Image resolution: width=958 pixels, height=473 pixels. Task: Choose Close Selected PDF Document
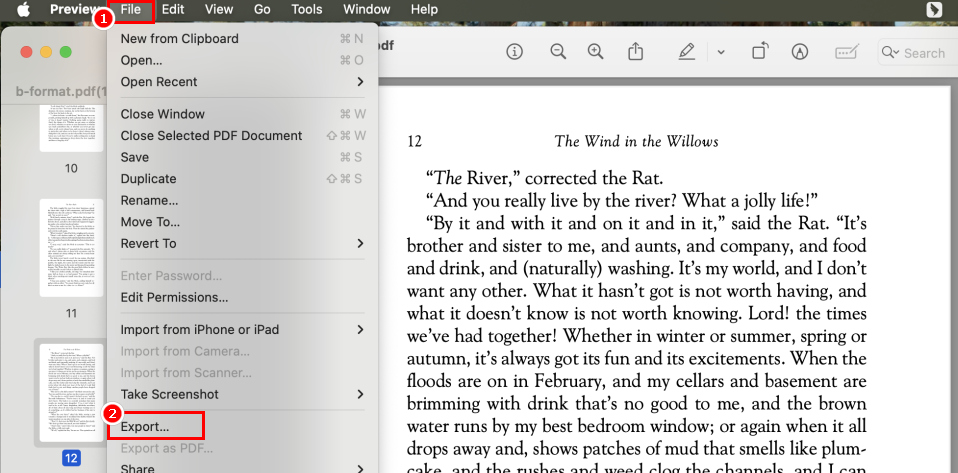pos(243,136)
